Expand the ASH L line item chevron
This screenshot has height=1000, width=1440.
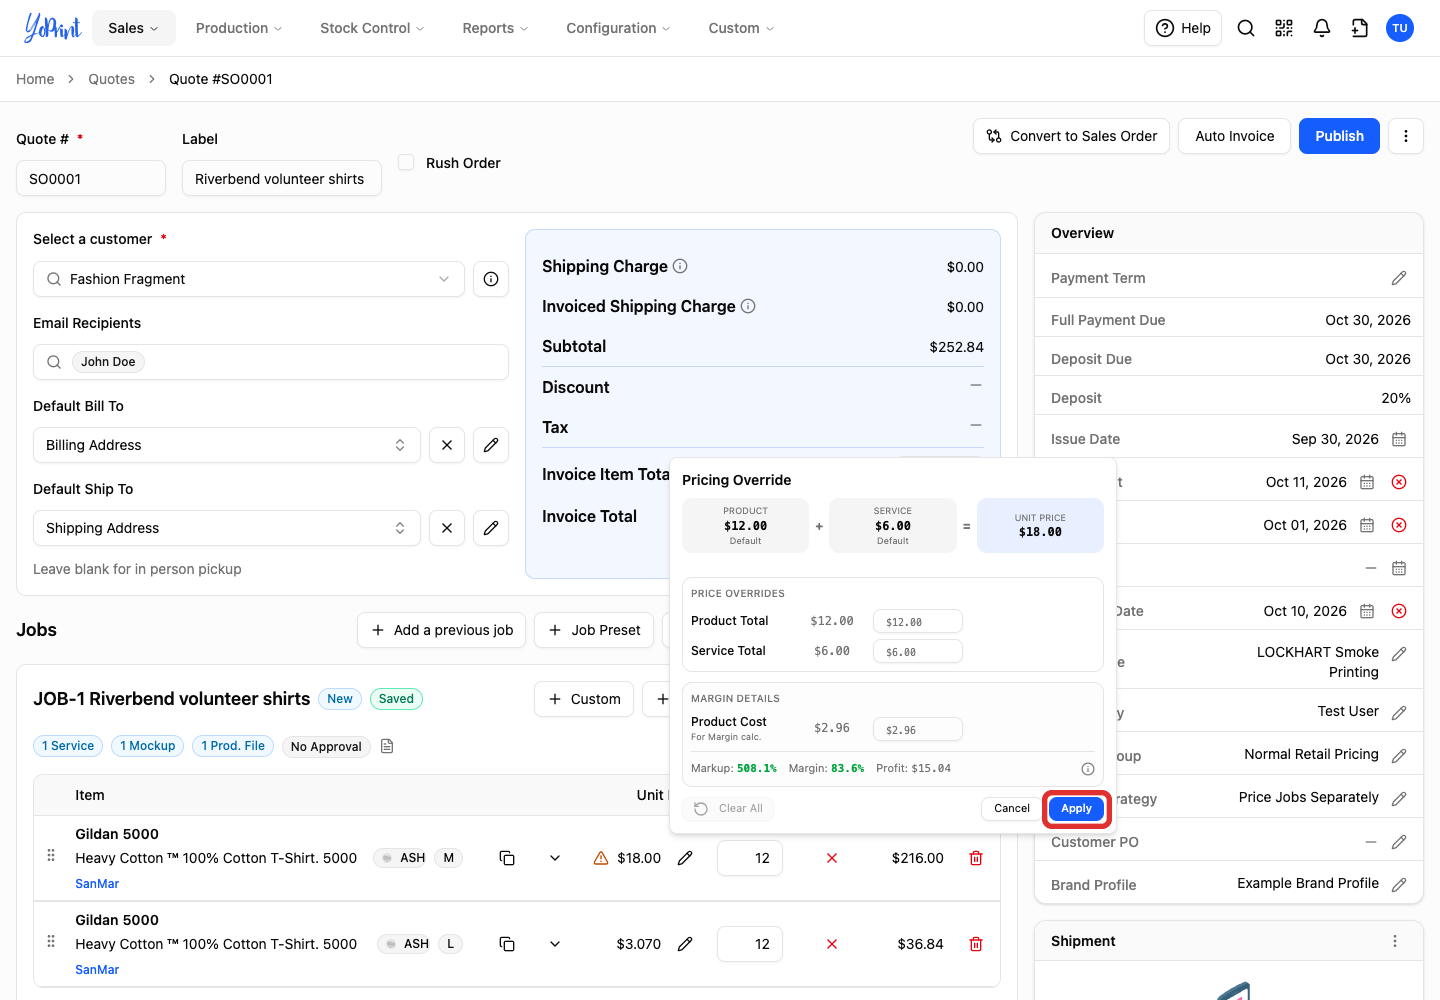[x=555, y=944]
